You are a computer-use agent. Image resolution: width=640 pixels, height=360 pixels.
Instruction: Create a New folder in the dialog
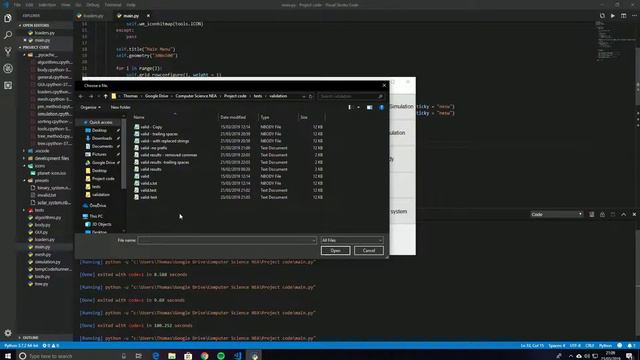click(120, 107)
